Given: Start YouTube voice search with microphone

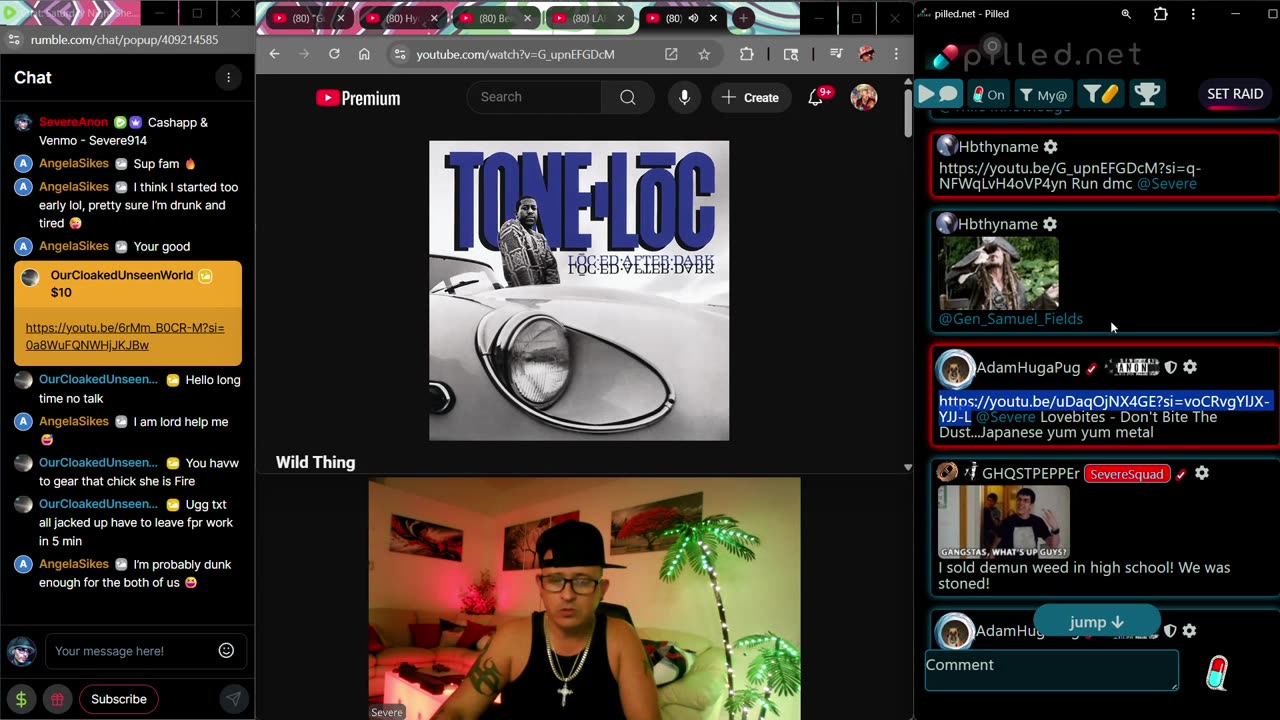Looking at the screenshot, I should [x=684, y=97].
